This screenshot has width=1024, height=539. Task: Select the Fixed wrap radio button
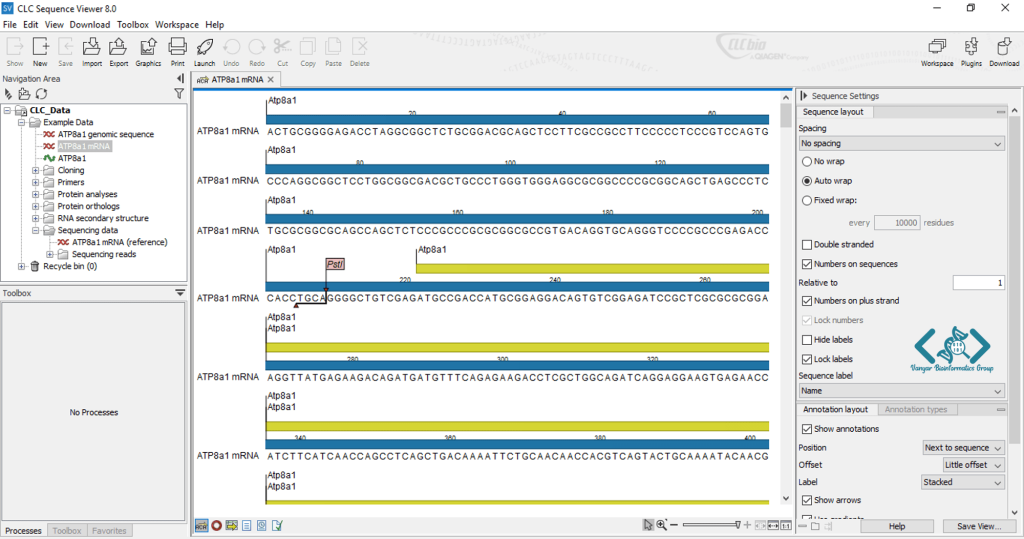click(807, 201)
